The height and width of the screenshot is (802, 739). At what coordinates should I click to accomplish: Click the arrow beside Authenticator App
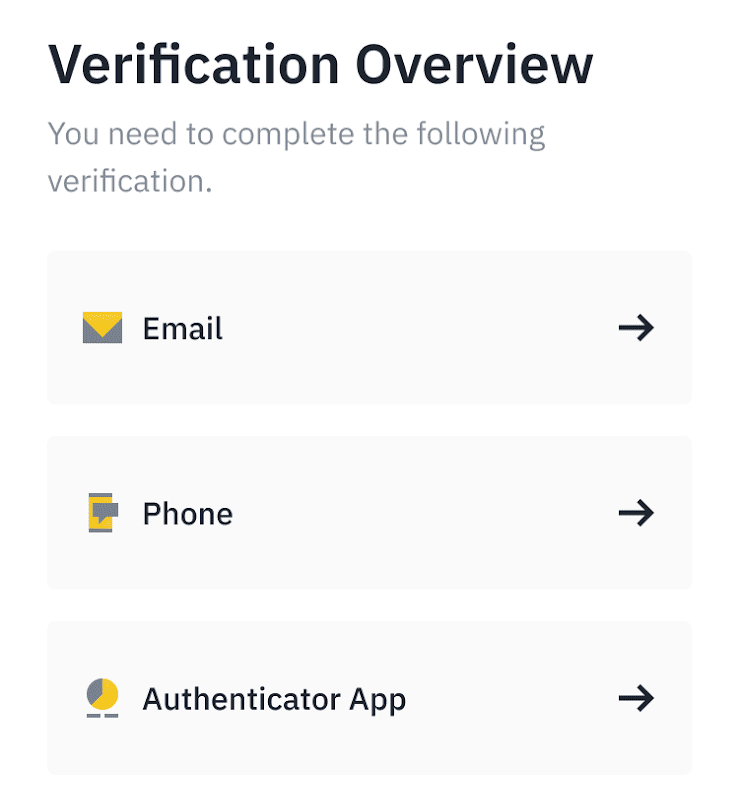point(636,697)
